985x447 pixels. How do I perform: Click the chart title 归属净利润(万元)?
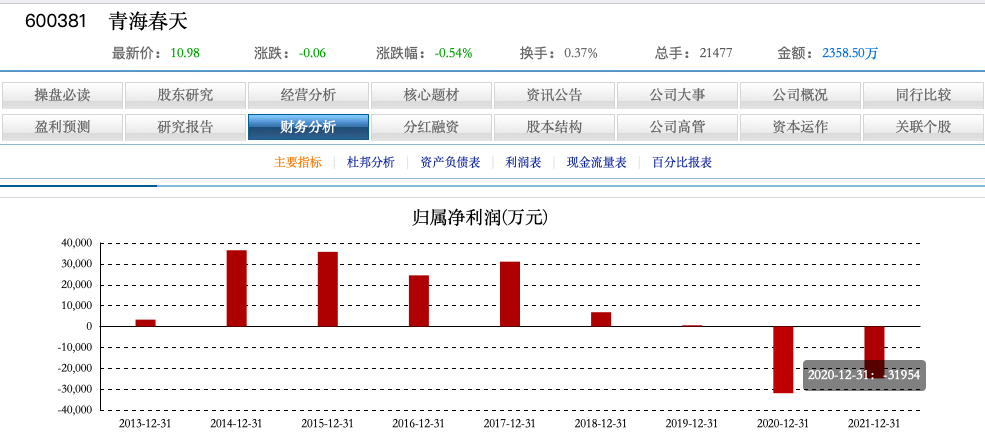click(x=480, y=218)
